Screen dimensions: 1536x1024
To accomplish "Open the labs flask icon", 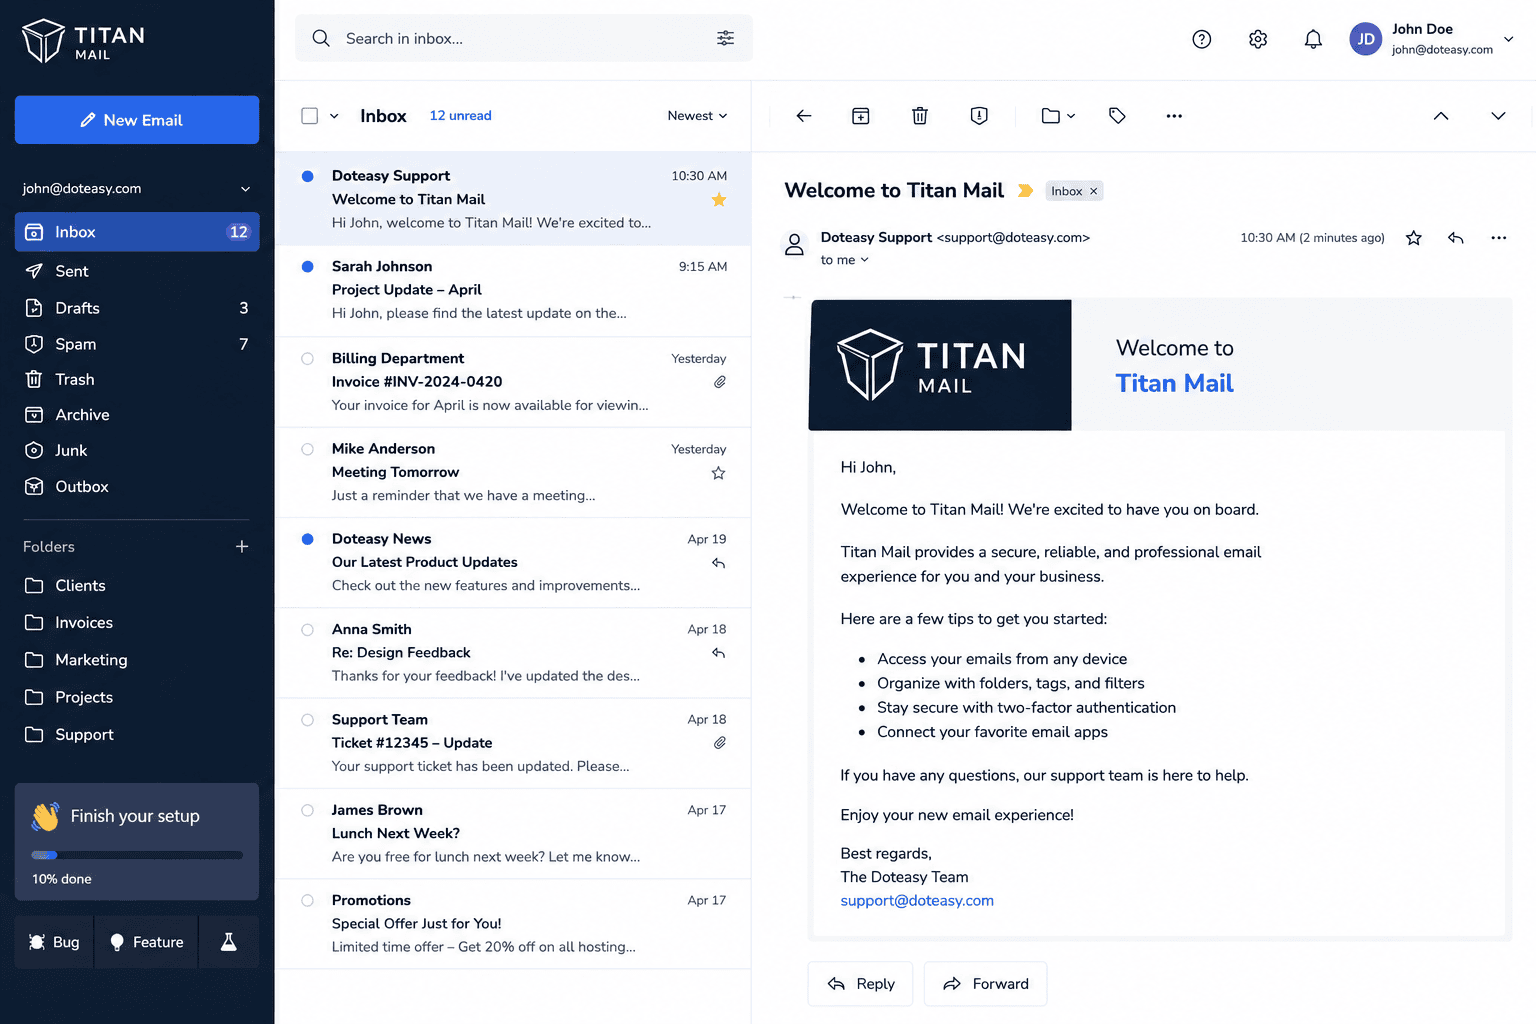I will coord(229,942).
